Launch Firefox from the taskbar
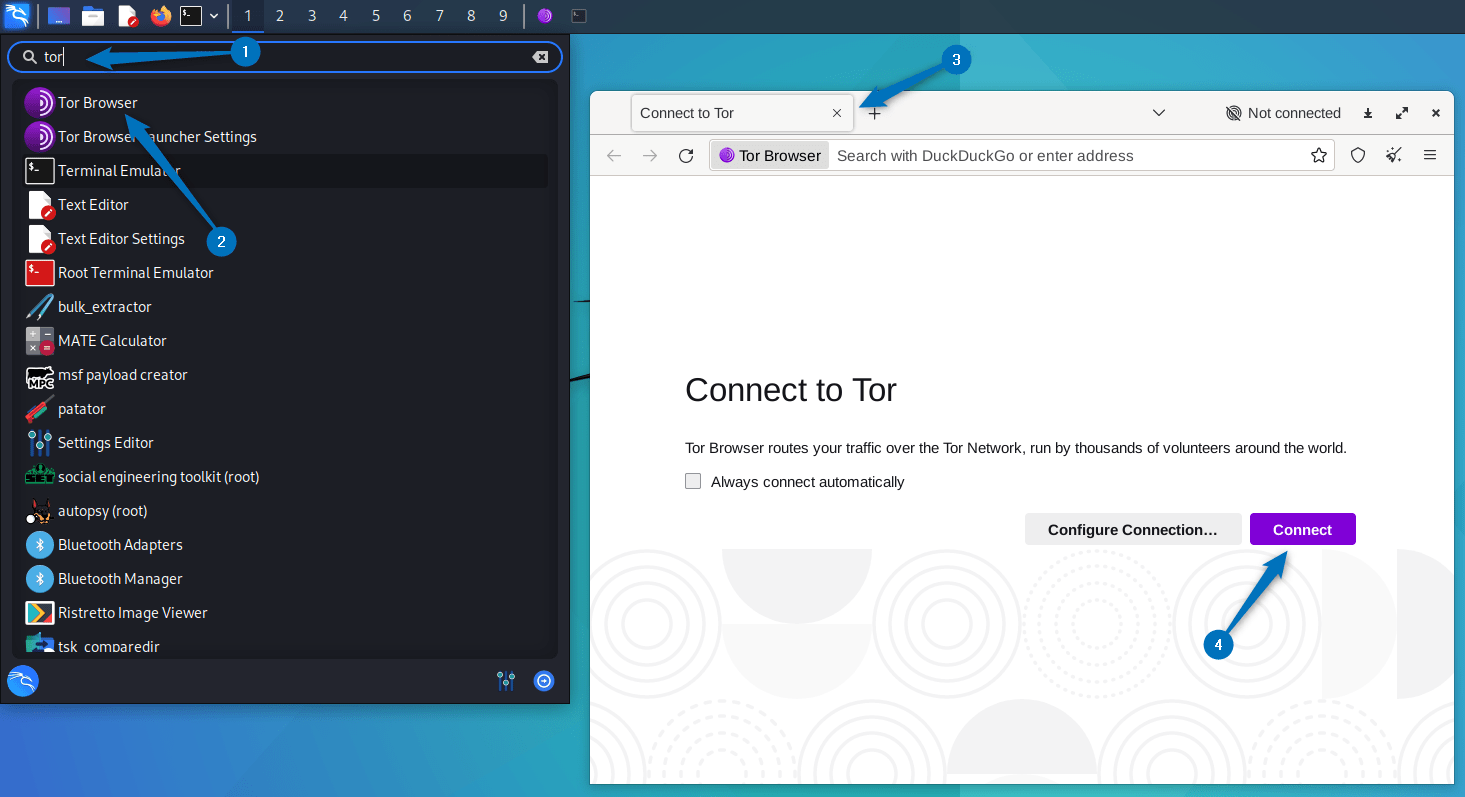Image resolution: width=1465 pixels, height=797 pixels. [x=161, y=15]
